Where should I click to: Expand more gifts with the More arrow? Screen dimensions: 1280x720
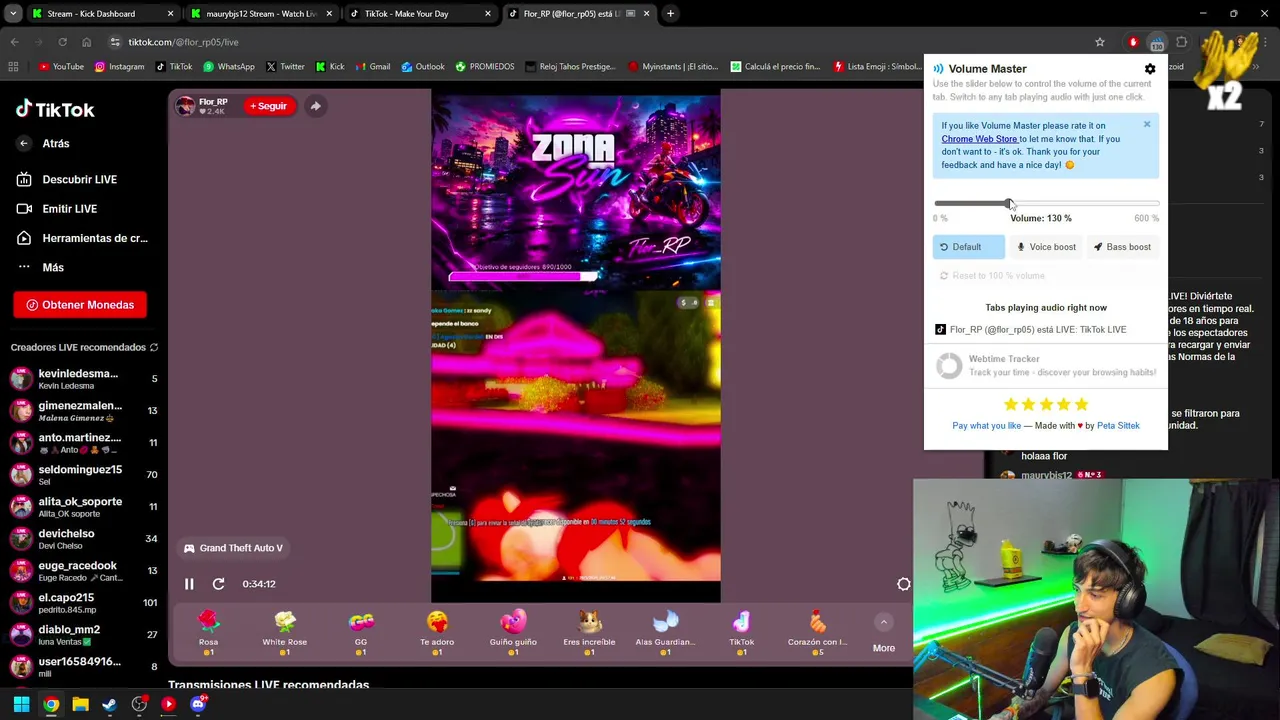883,622
